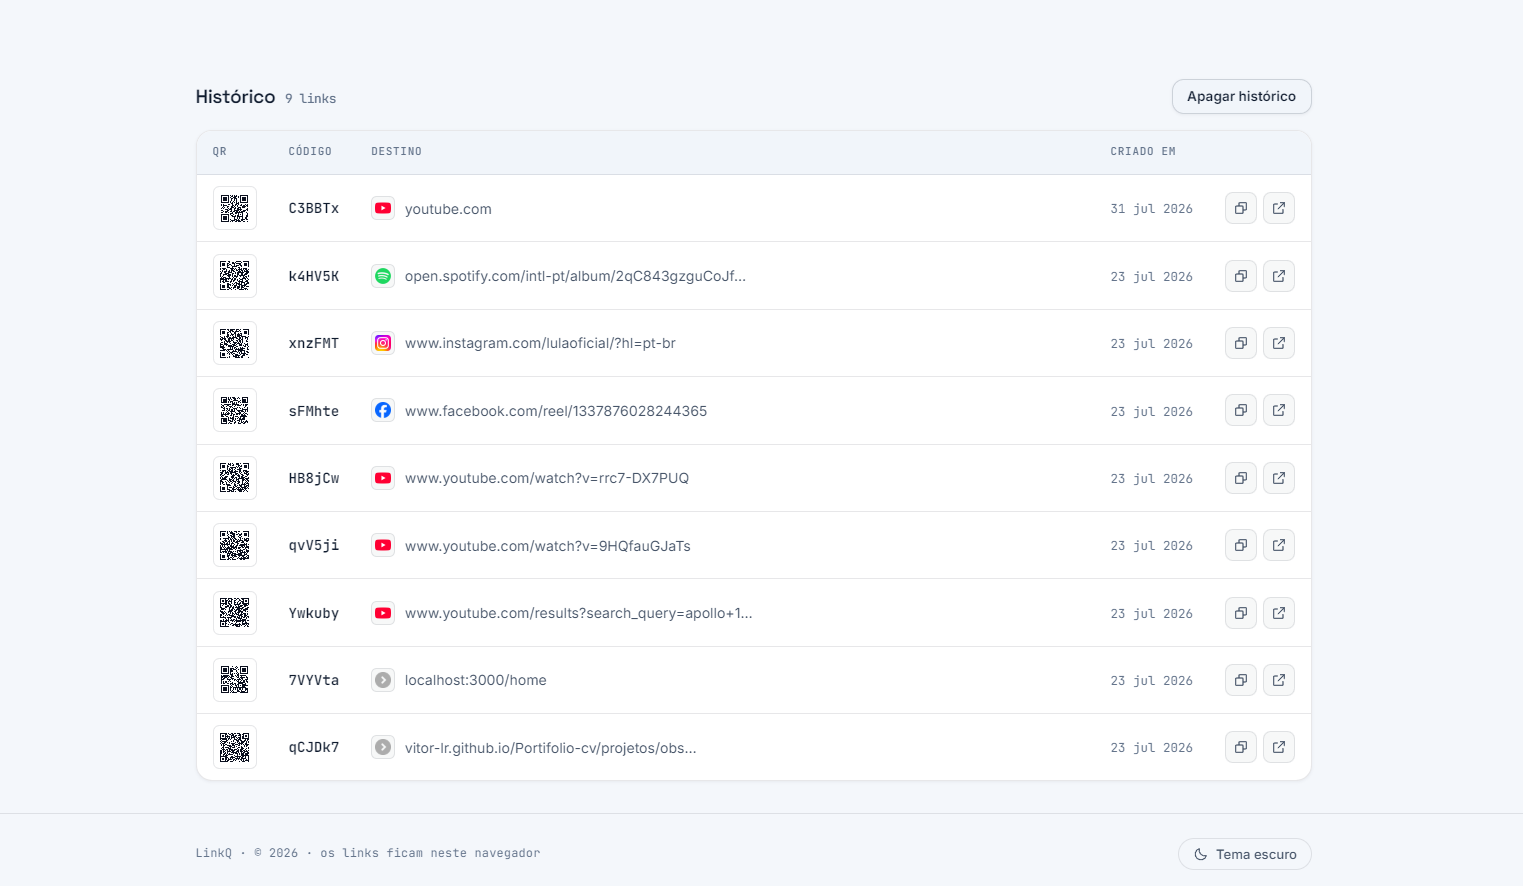Click the Facebook favicon in sFMhte row

[x=383, y=410]
